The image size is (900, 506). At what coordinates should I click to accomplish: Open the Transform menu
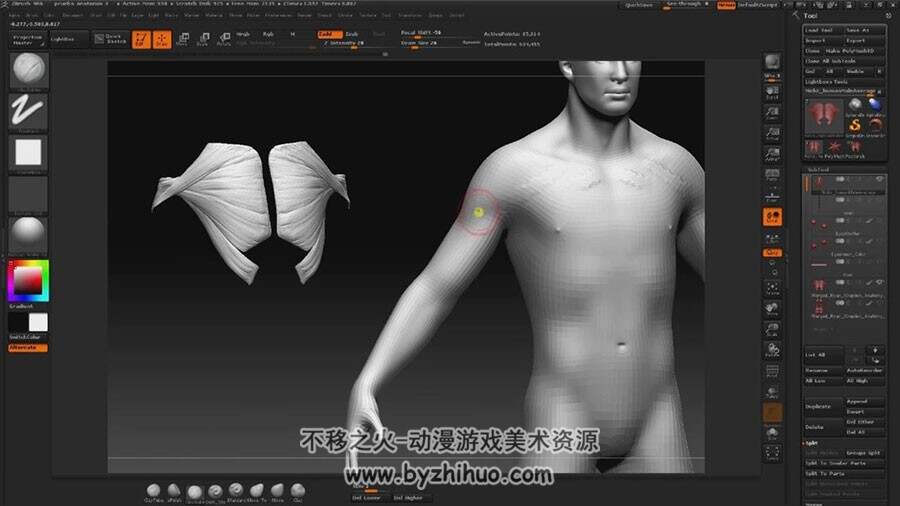pos(409,15)
